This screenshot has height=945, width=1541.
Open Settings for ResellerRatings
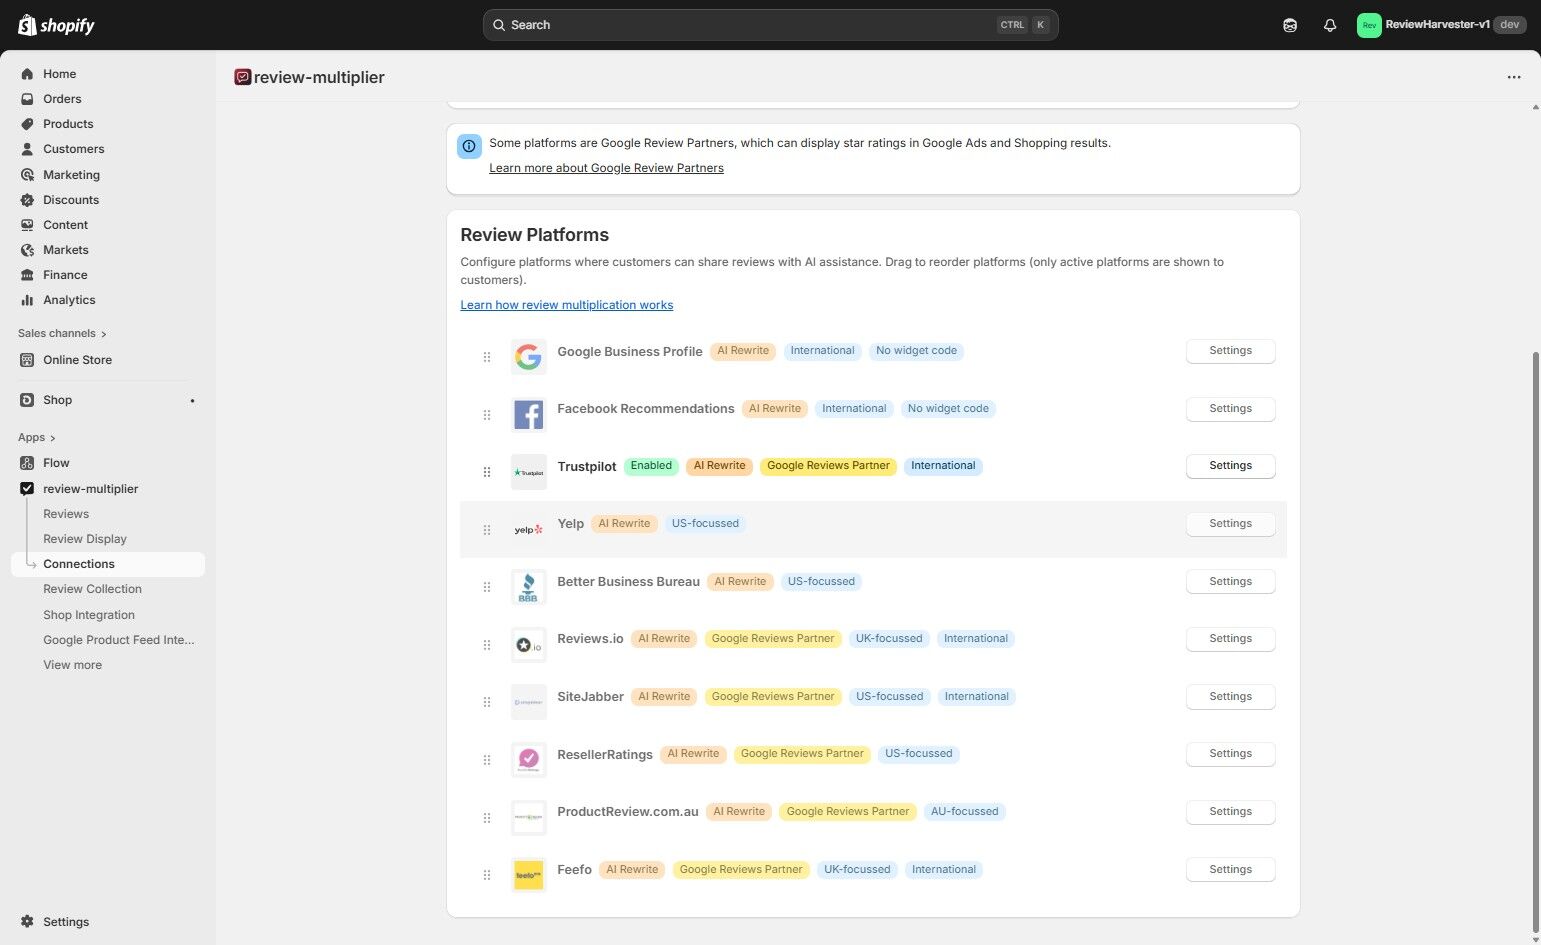1230,754
